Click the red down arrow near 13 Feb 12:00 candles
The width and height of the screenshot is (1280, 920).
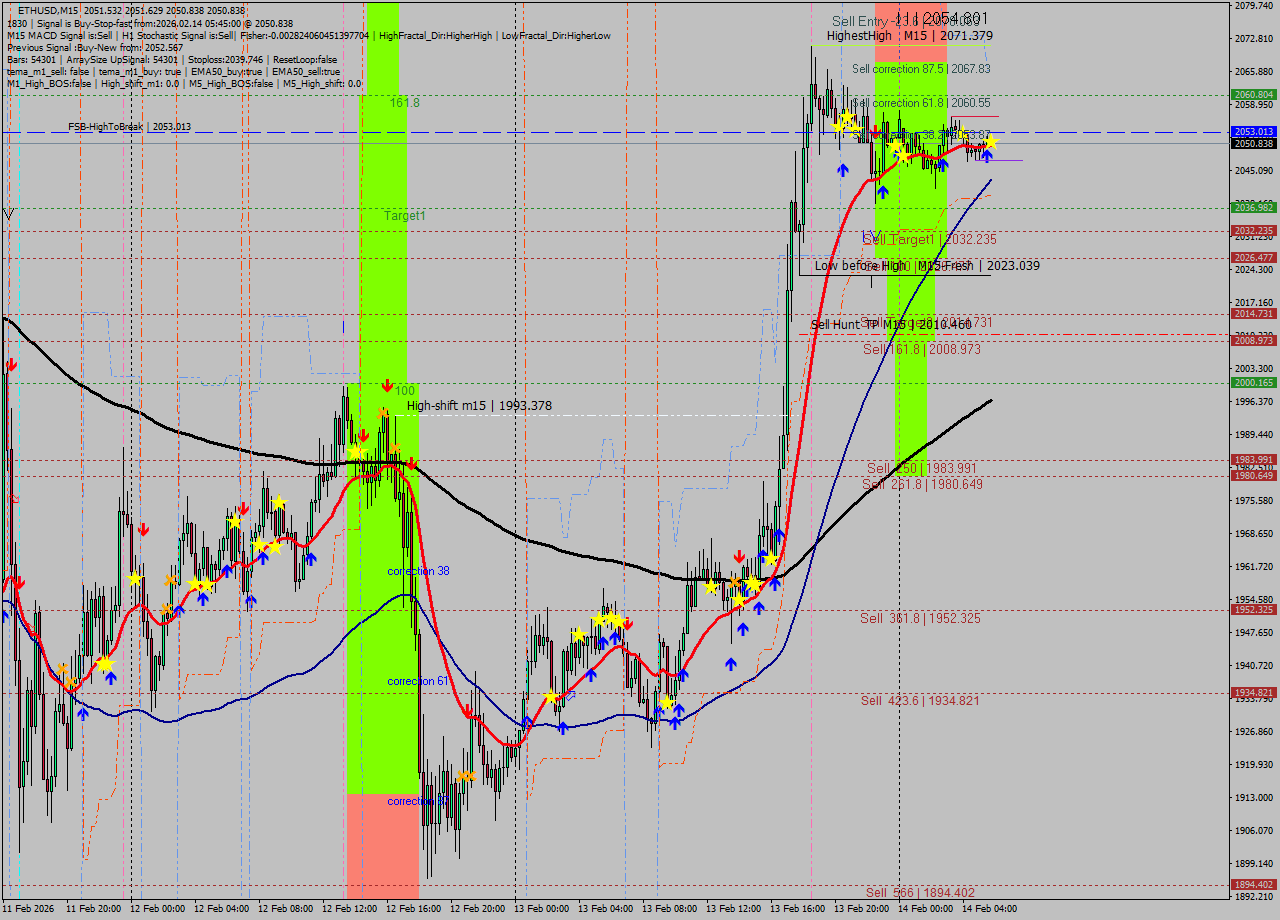pyautogui.click(x=740, y=556)
